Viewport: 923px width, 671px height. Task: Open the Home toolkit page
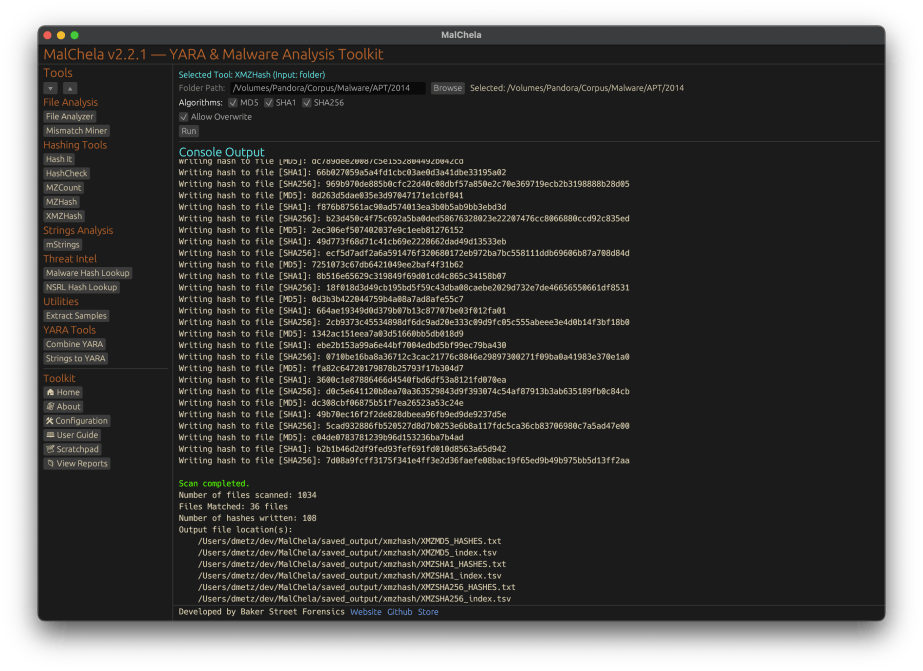click(x=63, y=392)
